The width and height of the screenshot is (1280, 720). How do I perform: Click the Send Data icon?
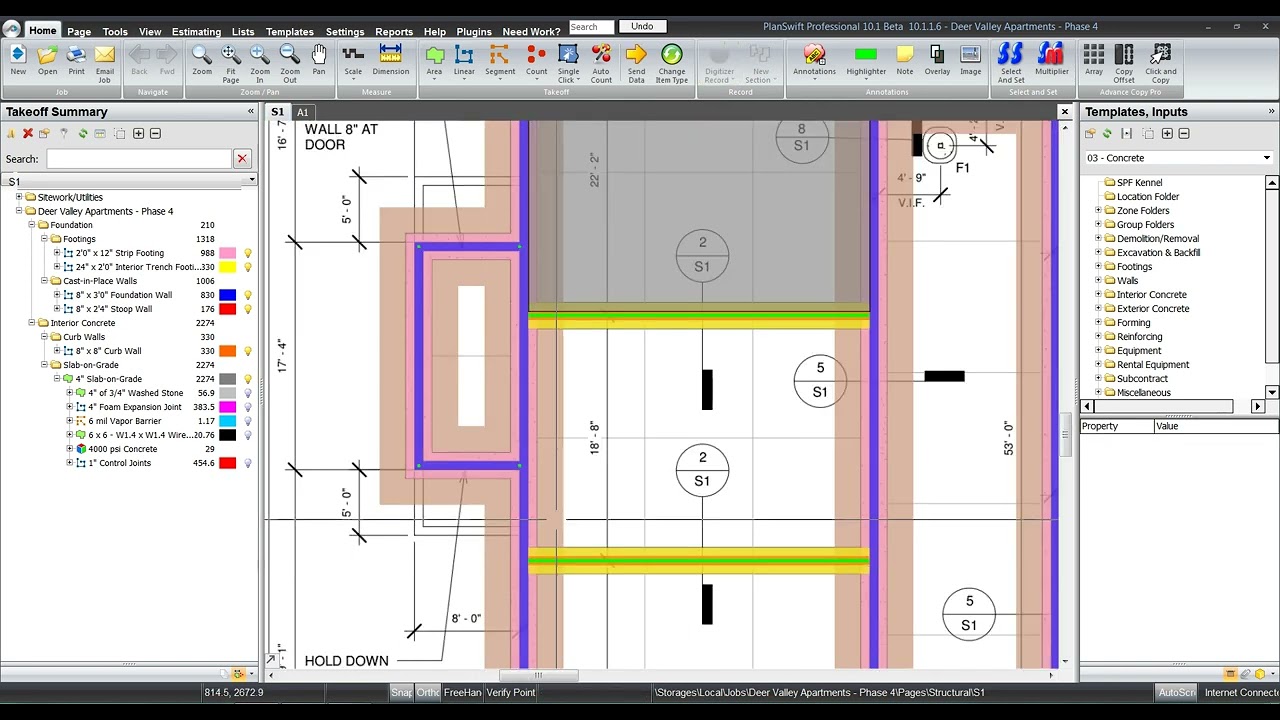click(x=636, y=63)
